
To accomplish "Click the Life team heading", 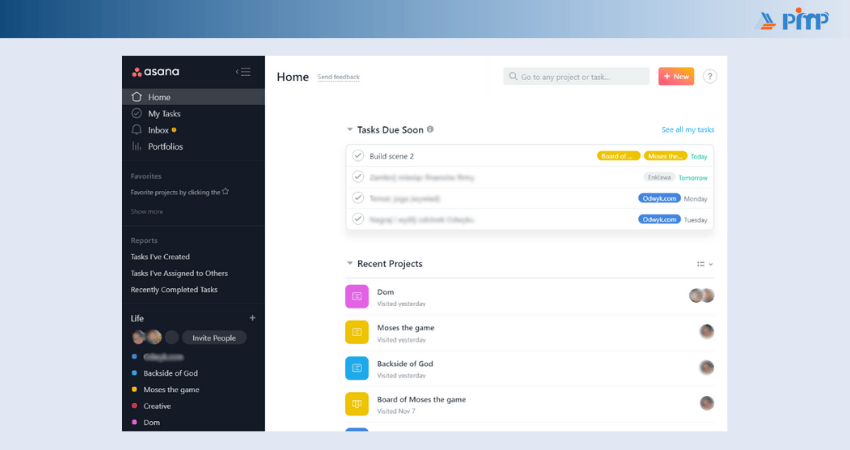I will pyautogui.click(x=137, y=318).
